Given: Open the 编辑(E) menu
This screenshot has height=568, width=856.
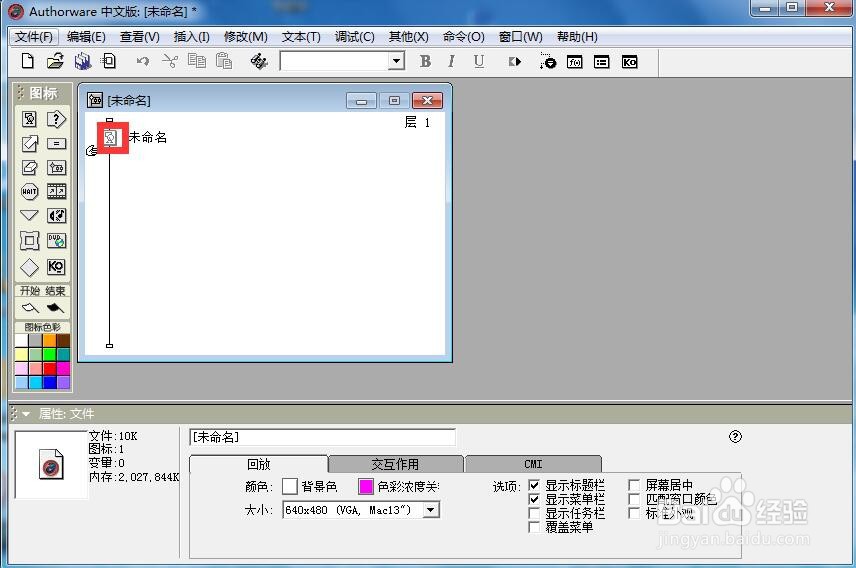Looking at the screenshot, I should (86, 37).
